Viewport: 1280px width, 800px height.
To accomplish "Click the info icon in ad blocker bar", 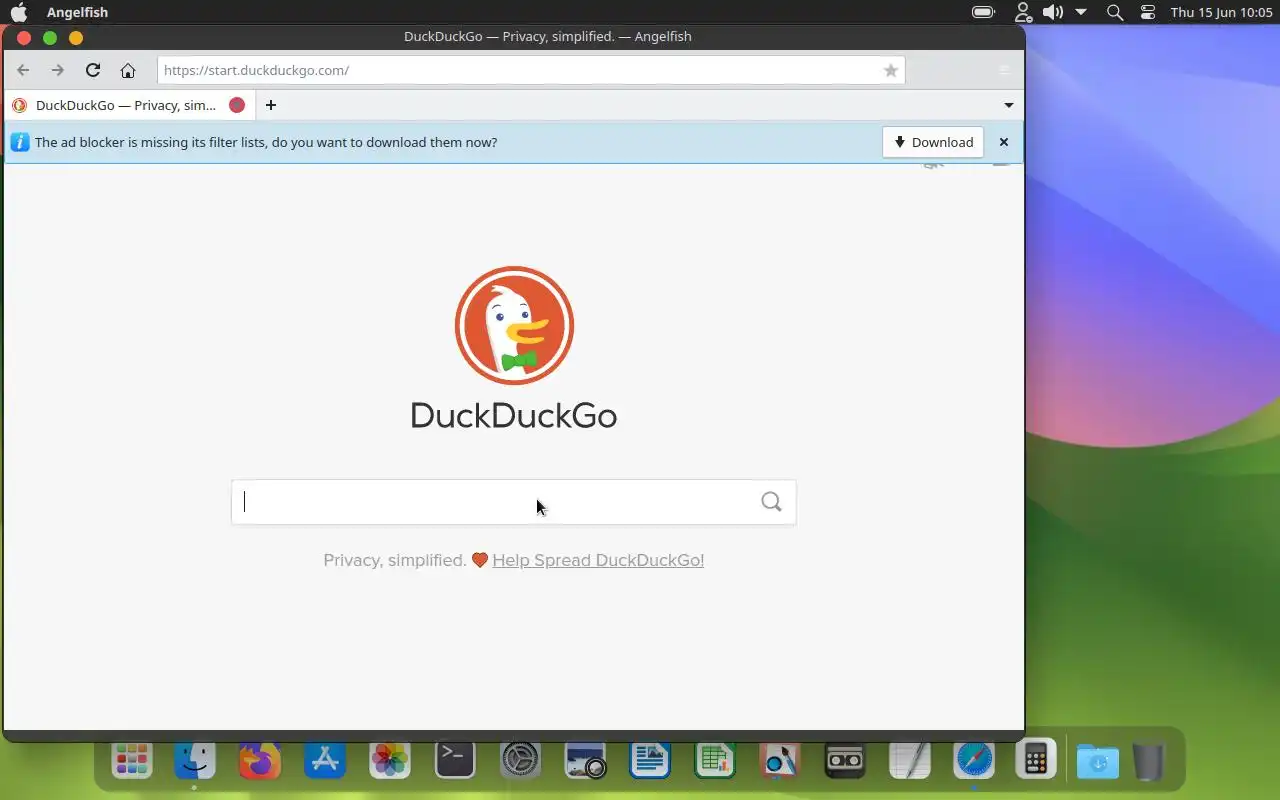I will click(19, 142).
